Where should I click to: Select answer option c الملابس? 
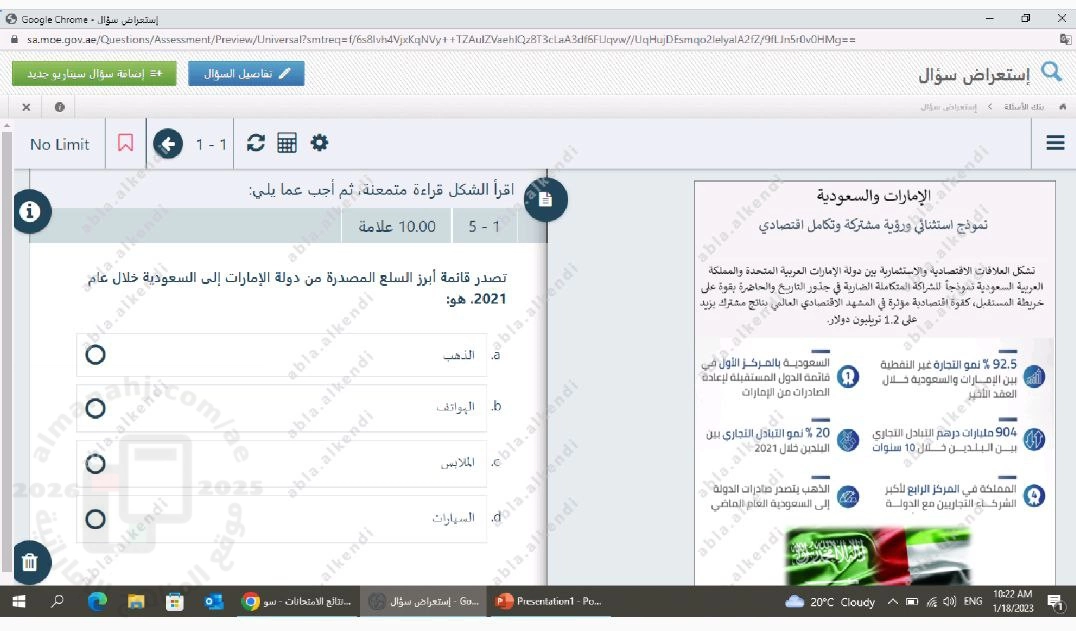(96, 463)
